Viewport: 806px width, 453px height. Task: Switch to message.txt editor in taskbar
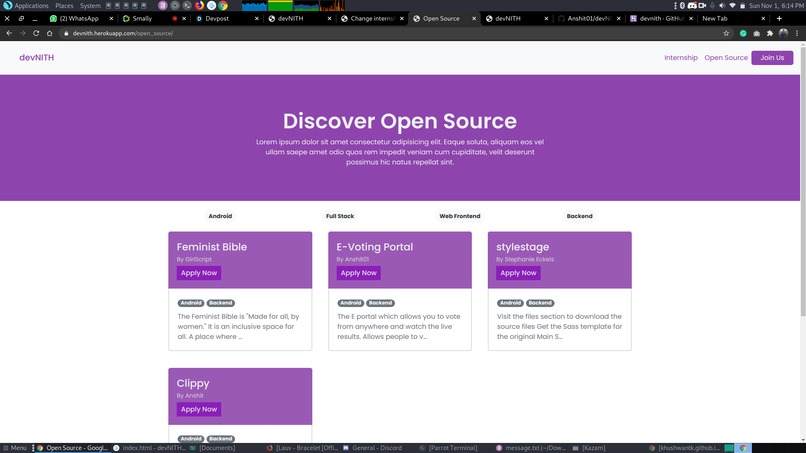pyautogui.click(x=530, y=448)
